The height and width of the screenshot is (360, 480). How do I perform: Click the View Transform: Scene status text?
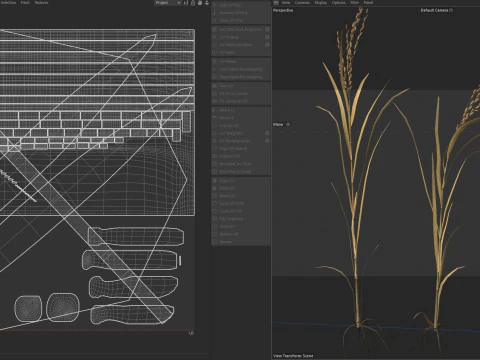point(293,356)
